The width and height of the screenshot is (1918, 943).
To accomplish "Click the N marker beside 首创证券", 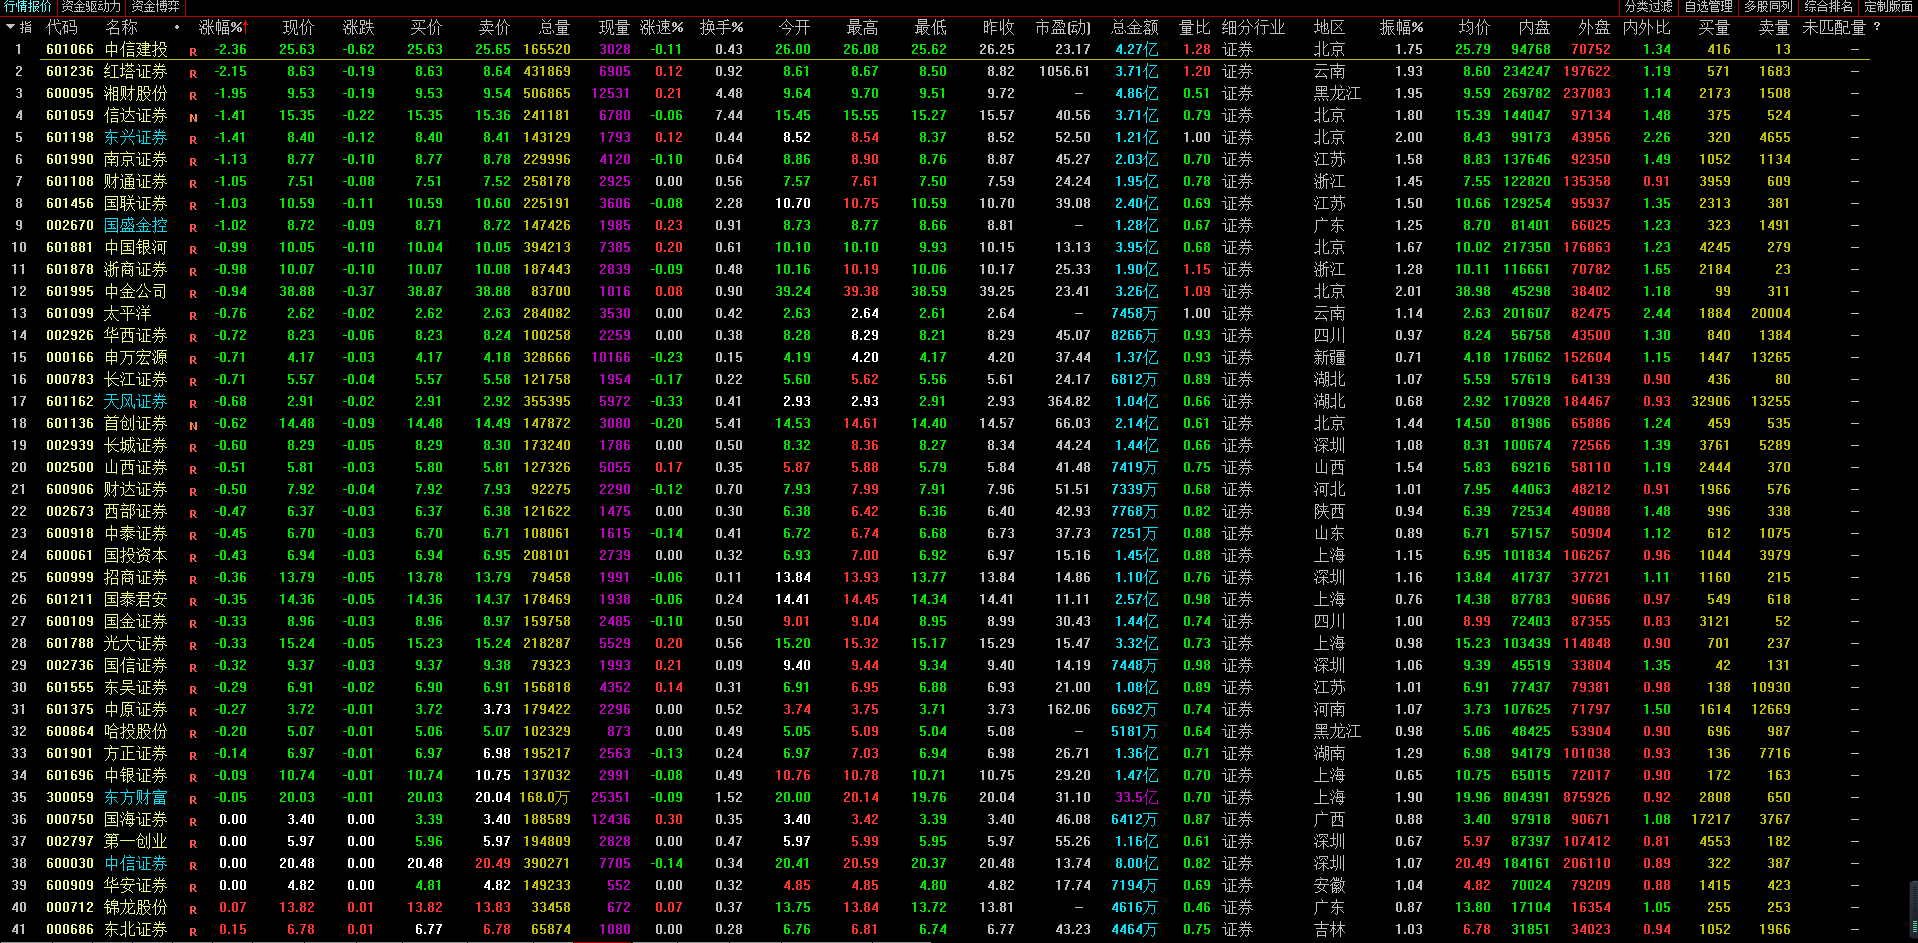I will click(193, 424).
